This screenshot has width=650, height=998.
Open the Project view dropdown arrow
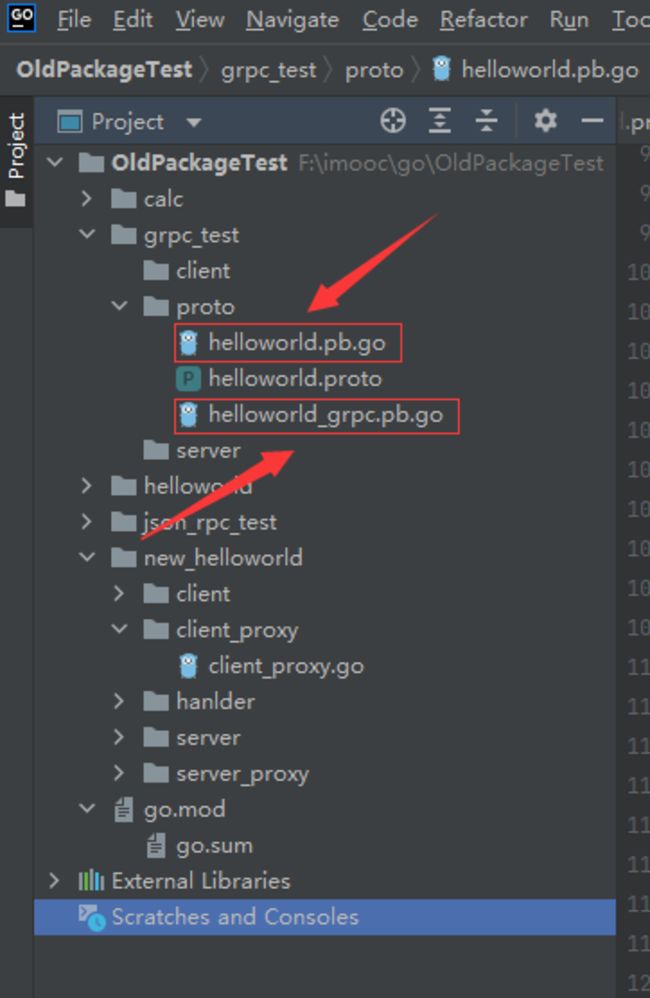(x=194, y=122)
